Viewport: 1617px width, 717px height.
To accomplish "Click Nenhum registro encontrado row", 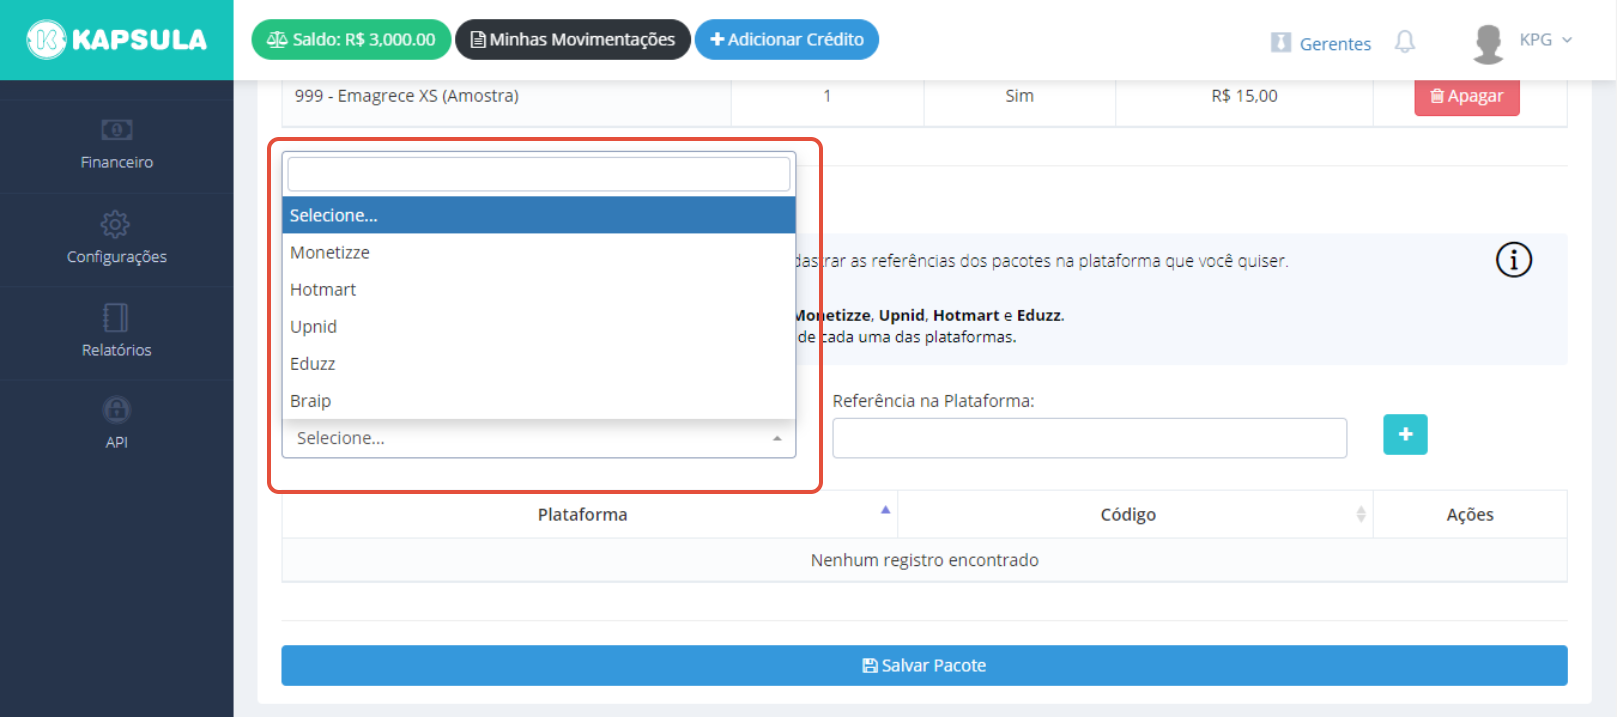I will [924, 560].
